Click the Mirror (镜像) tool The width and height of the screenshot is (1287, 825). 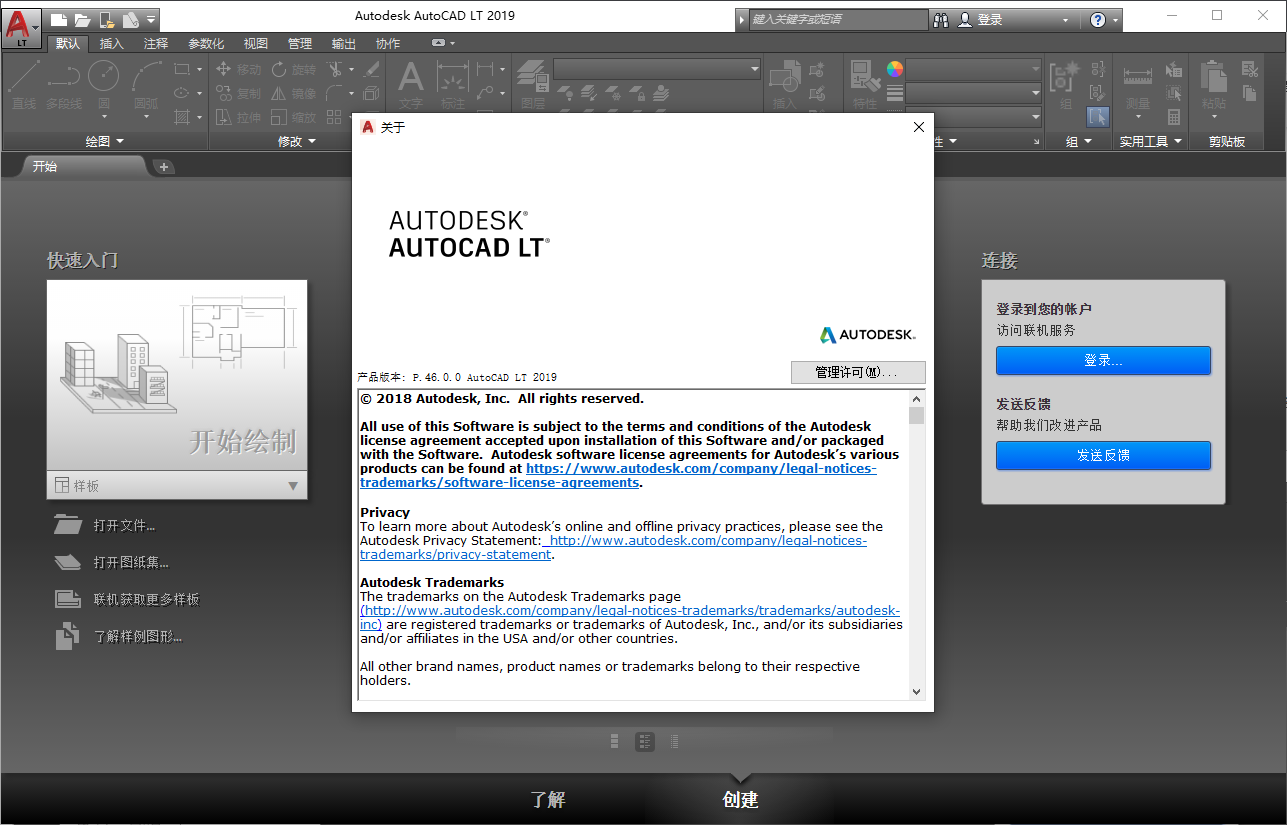(x=296, y=92)
